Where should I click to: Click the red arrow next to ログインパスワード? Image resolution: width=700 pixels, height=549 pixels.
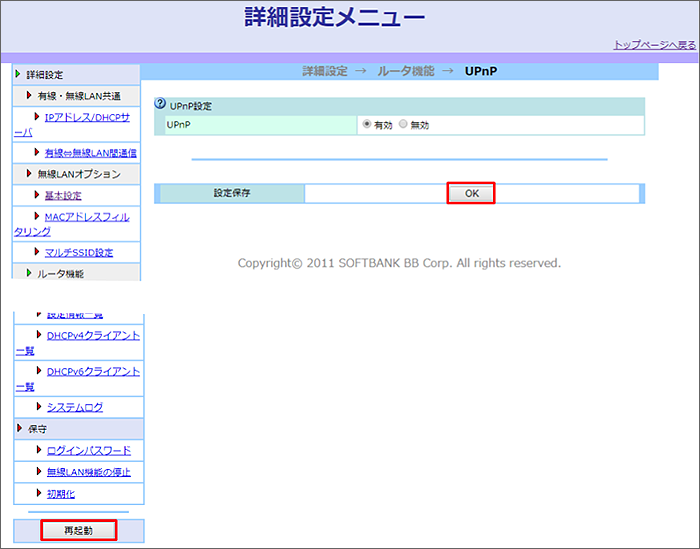[x=39, y=449]
